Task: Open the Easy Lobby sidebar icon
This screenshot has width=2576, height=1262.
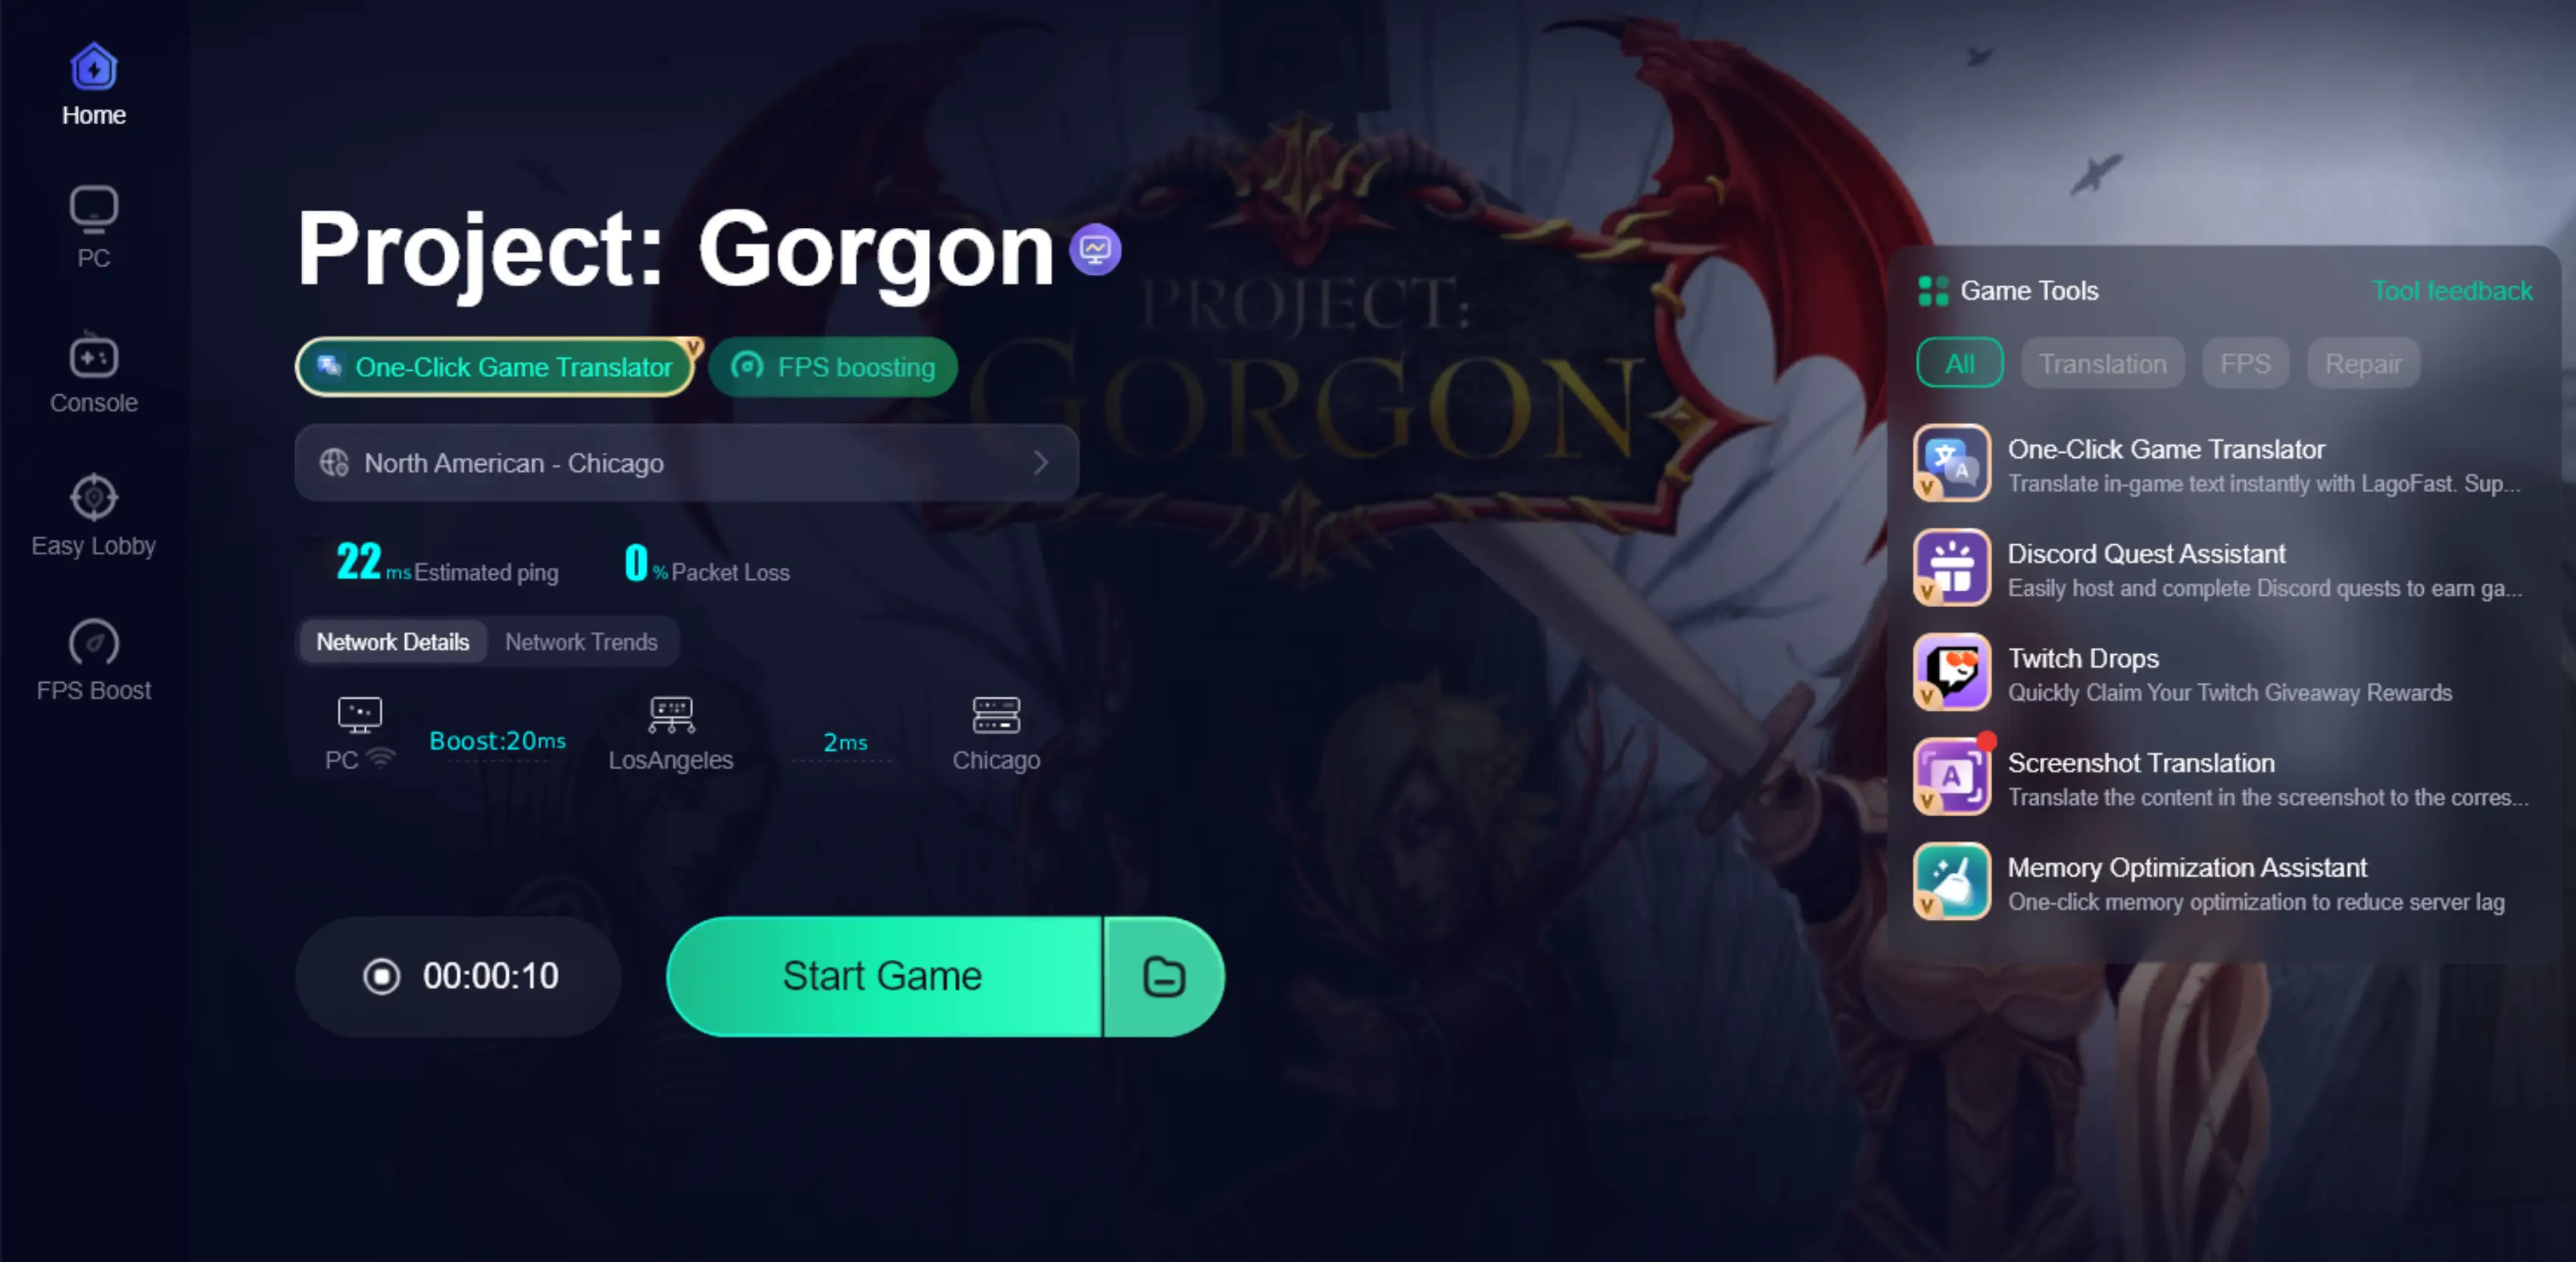Action: point(94,515)
